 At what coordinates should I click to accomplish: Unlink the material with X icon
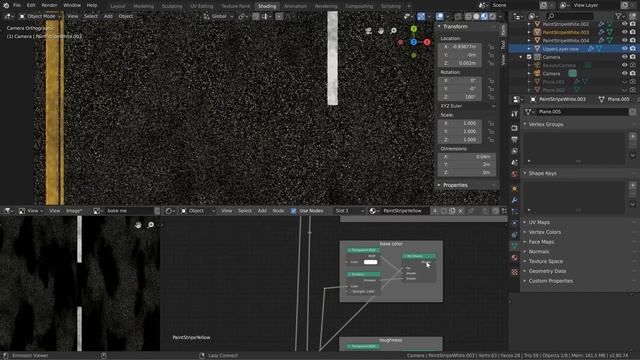click(x=461, y=211)
